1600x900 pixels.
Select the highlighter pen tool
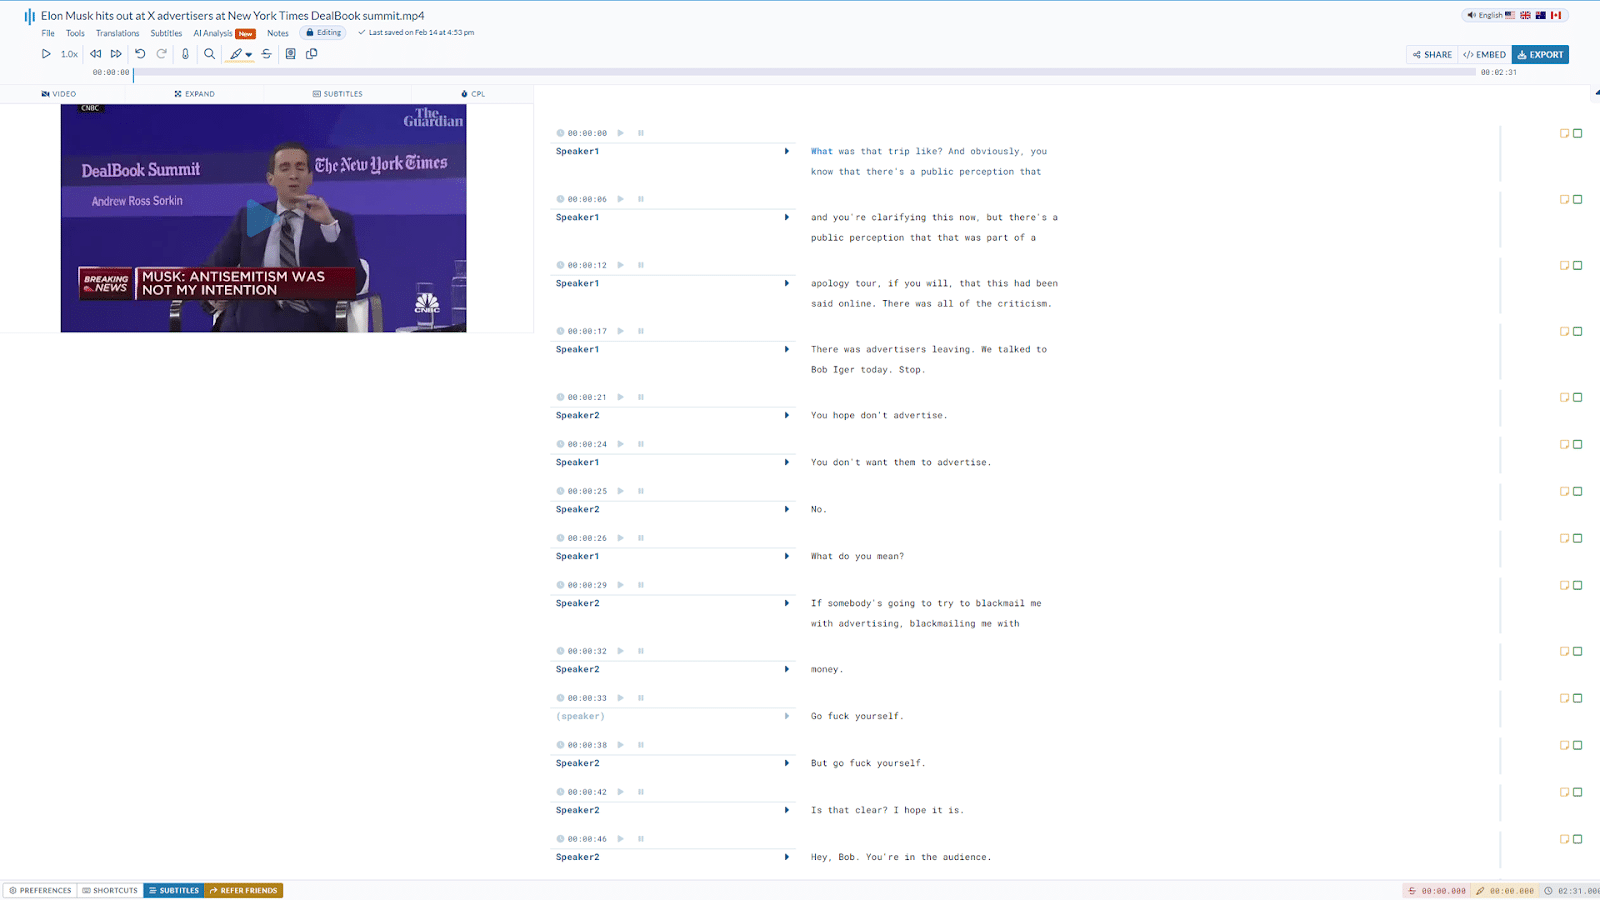coord(236,54)
